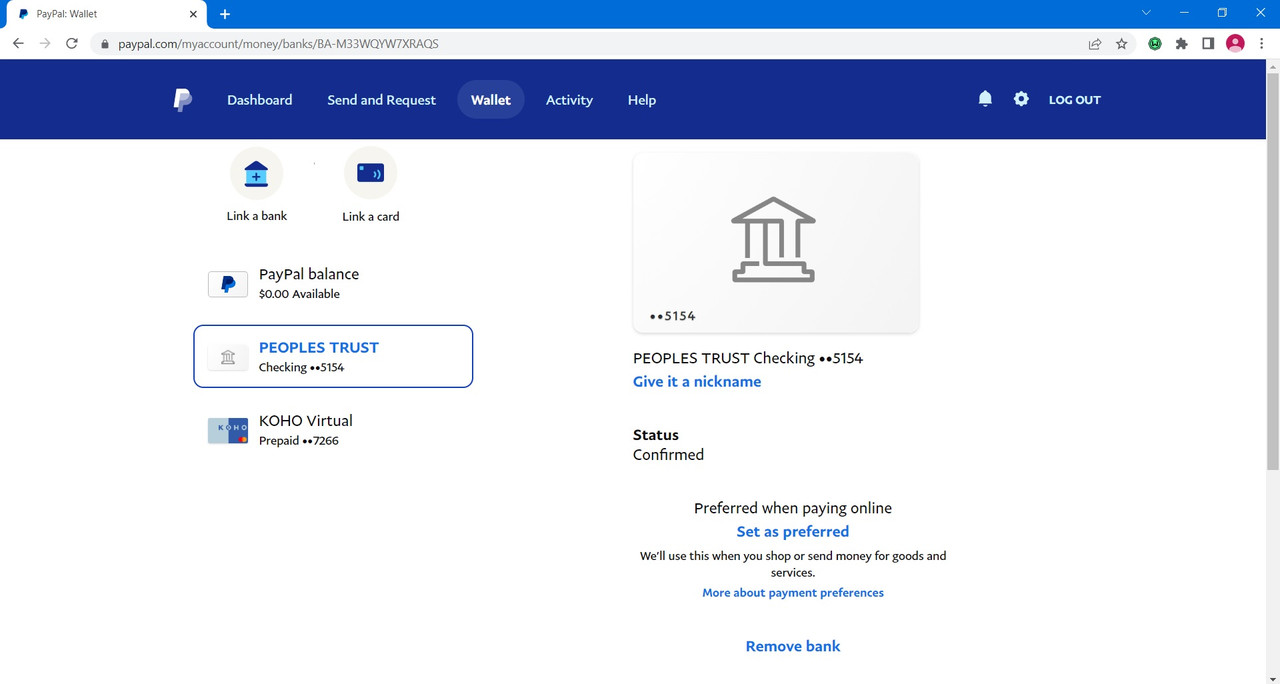Open the notifications bell
Screen dimensions: 1280x684
(x=985, y=99)
